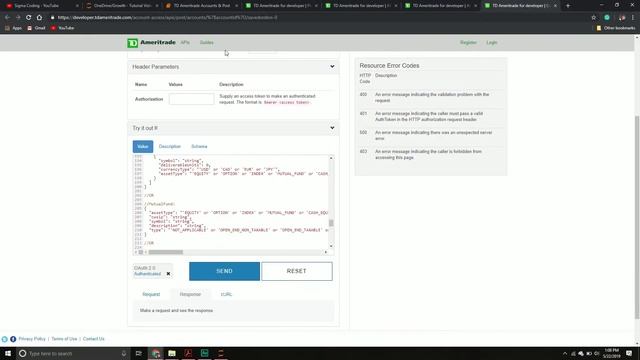640x360 pixels.
Task: Open File Explorer from the taskbar
Action: 172,353
